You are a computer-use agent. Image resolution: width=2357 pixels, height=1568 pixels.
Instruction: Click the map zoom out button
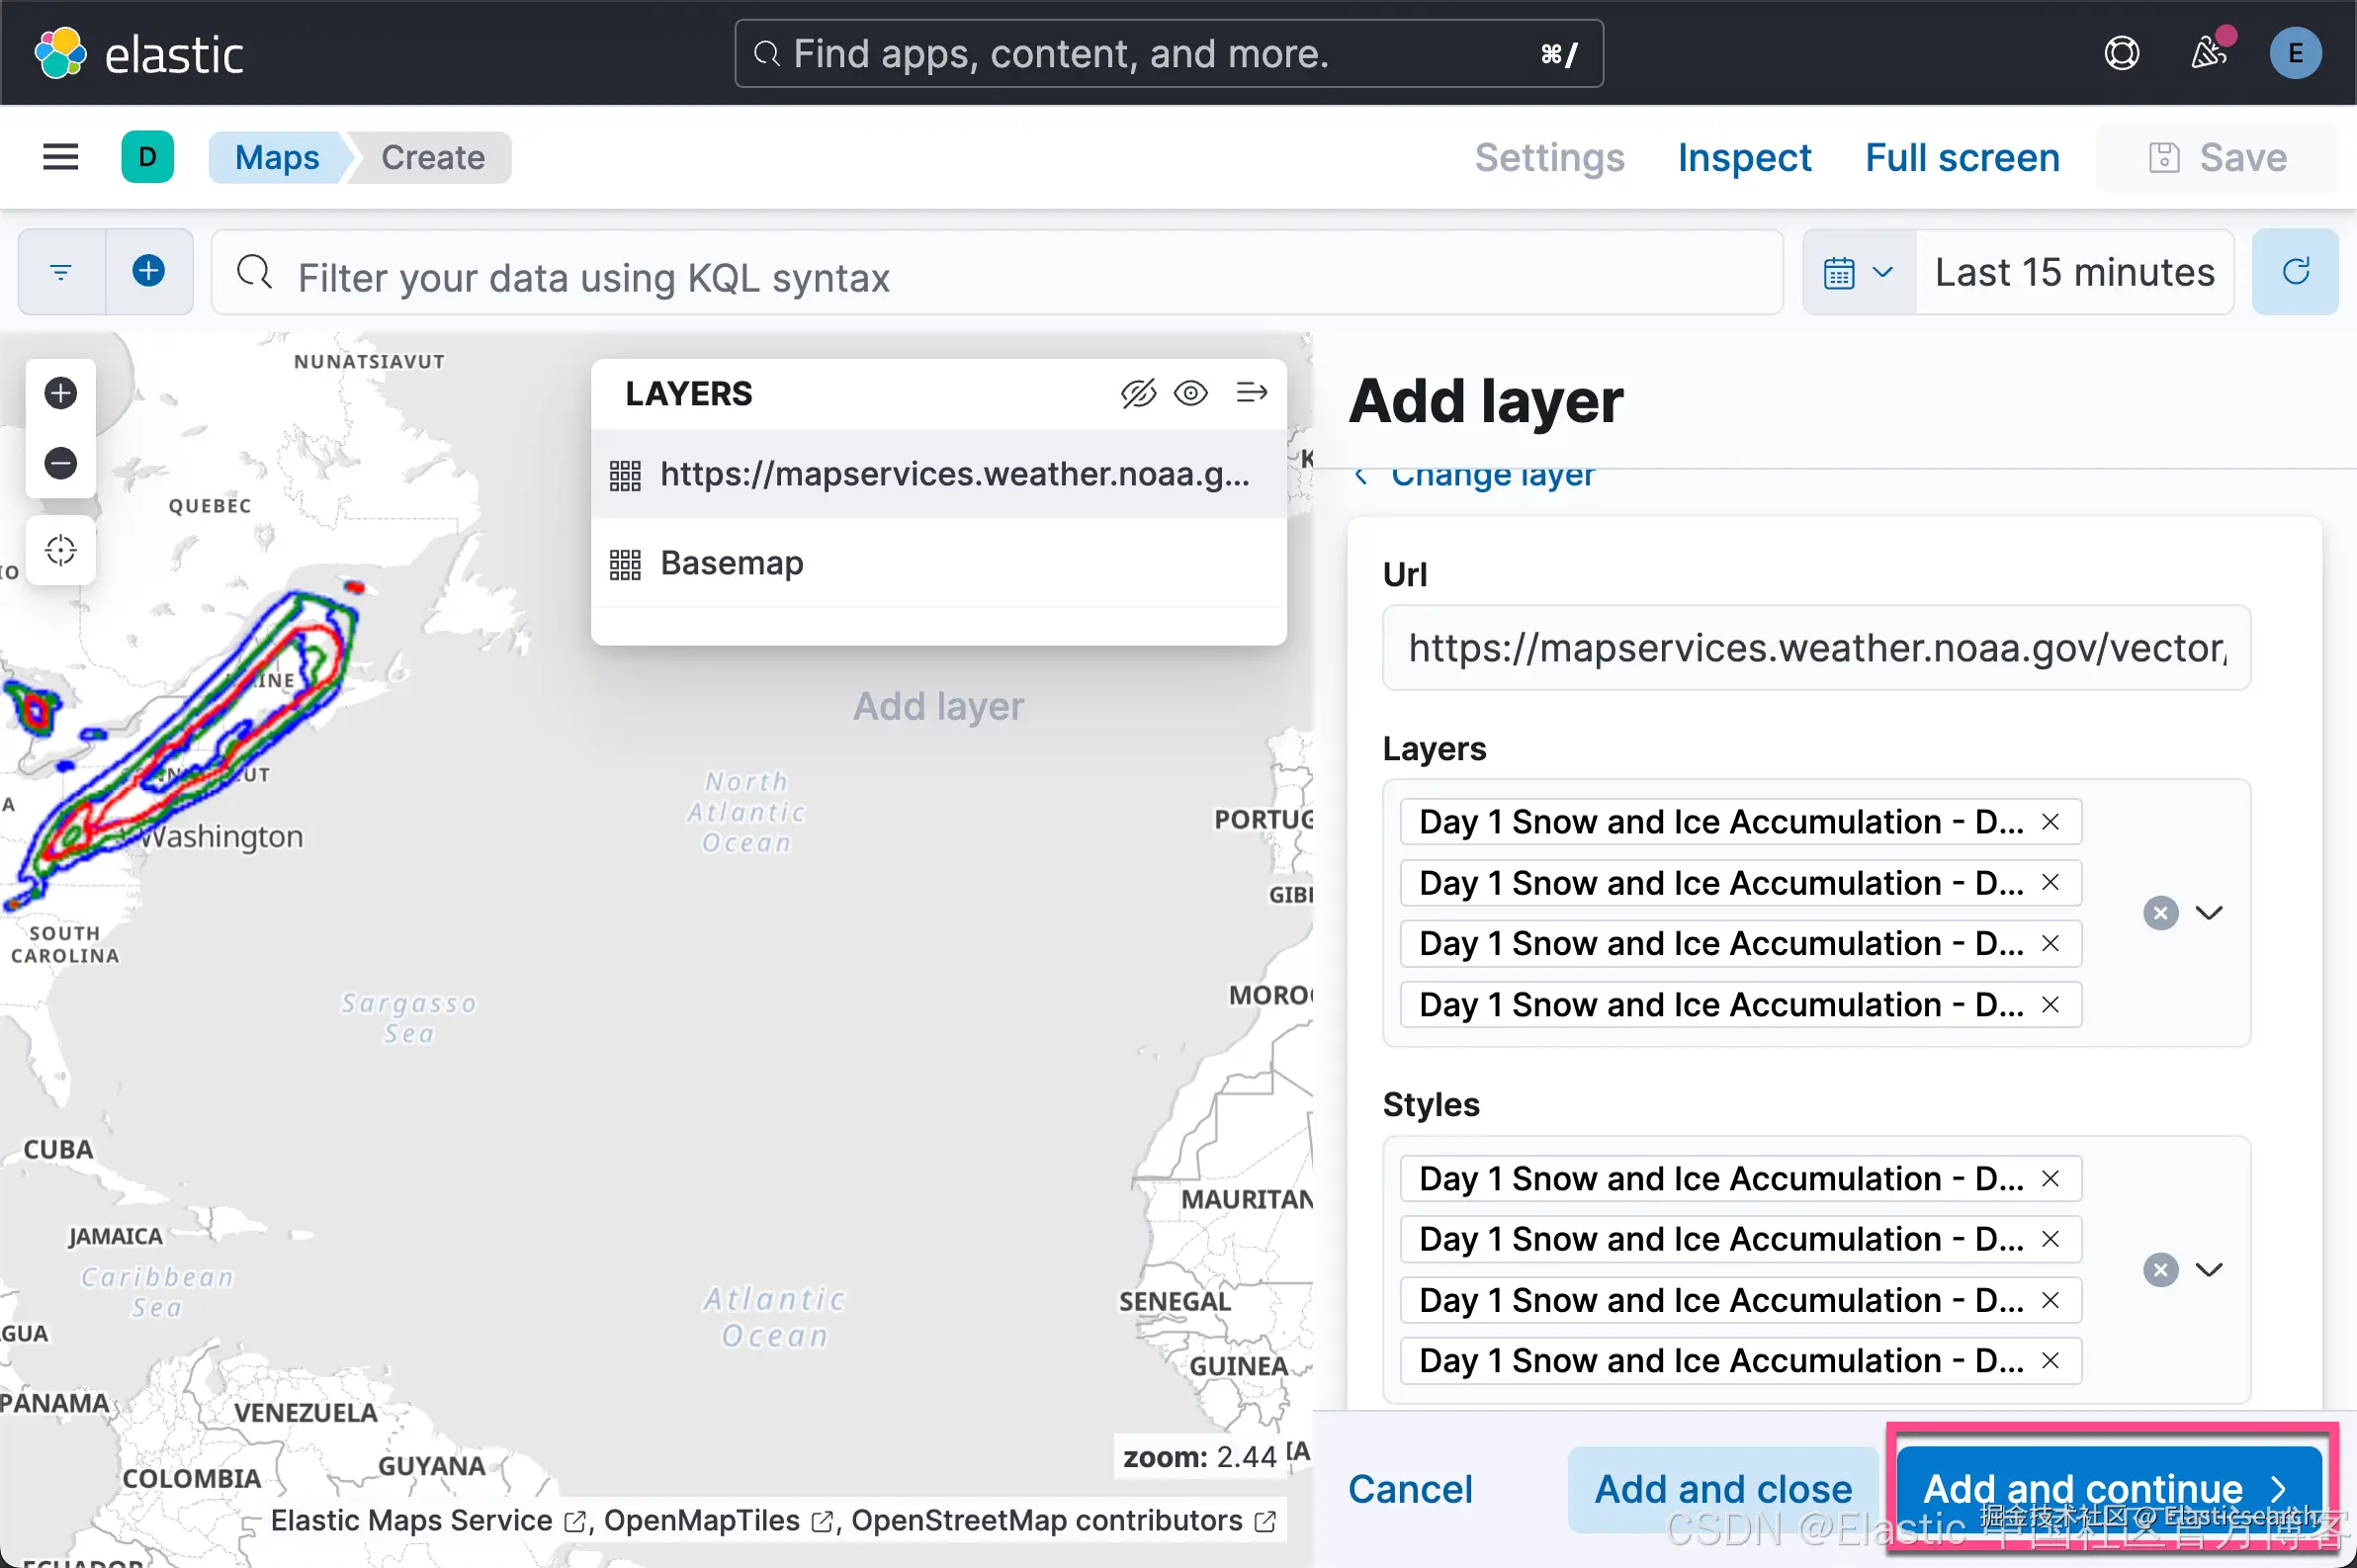tap(61, 463)
